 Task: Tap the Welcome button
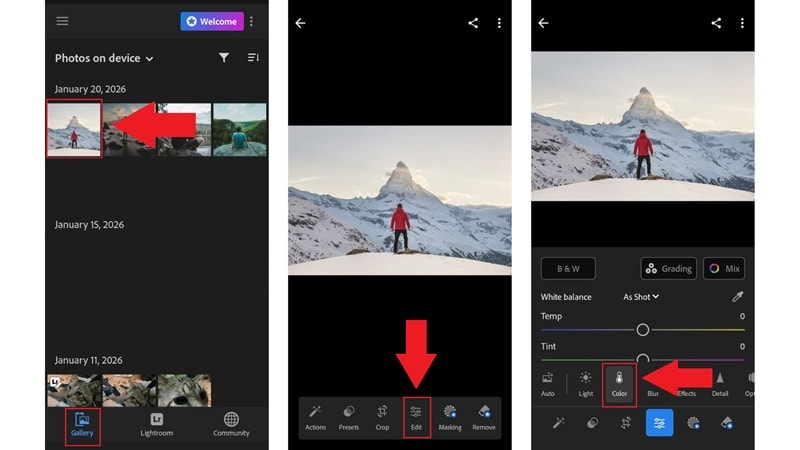point(212,21)
